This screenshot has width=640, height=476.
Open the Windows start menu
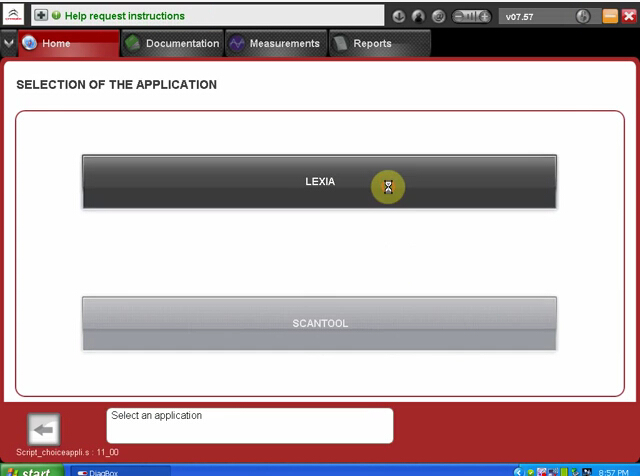(32, 470)
